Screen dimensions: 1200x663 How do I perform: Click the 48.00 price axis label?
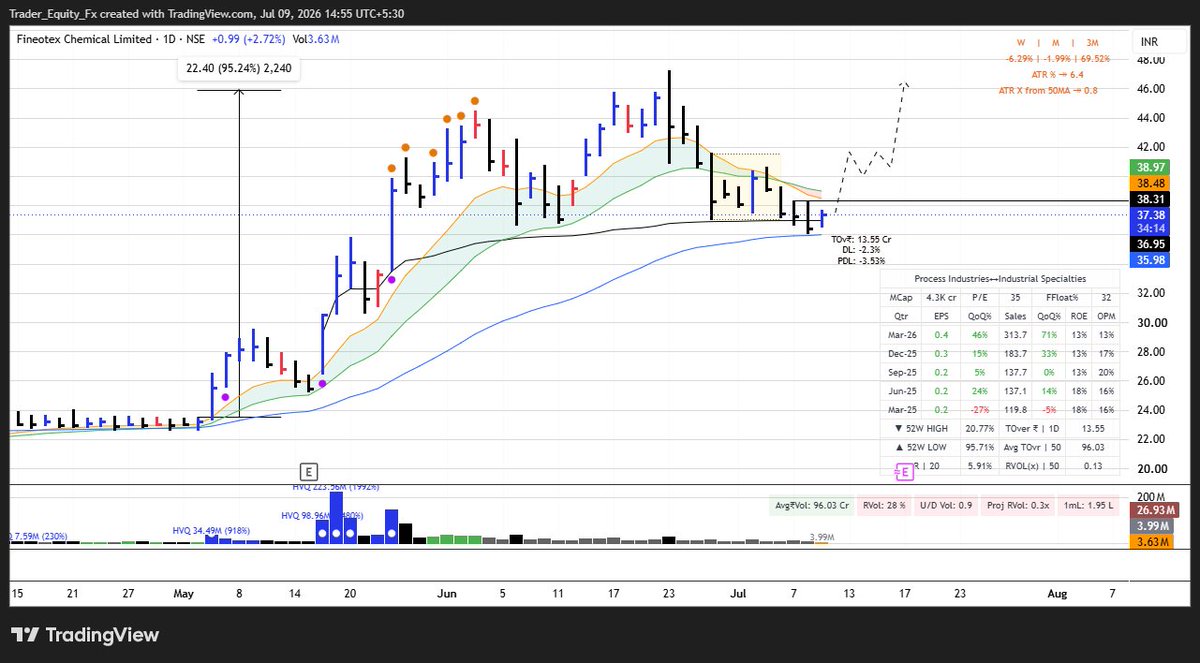tap(1152, 60)
